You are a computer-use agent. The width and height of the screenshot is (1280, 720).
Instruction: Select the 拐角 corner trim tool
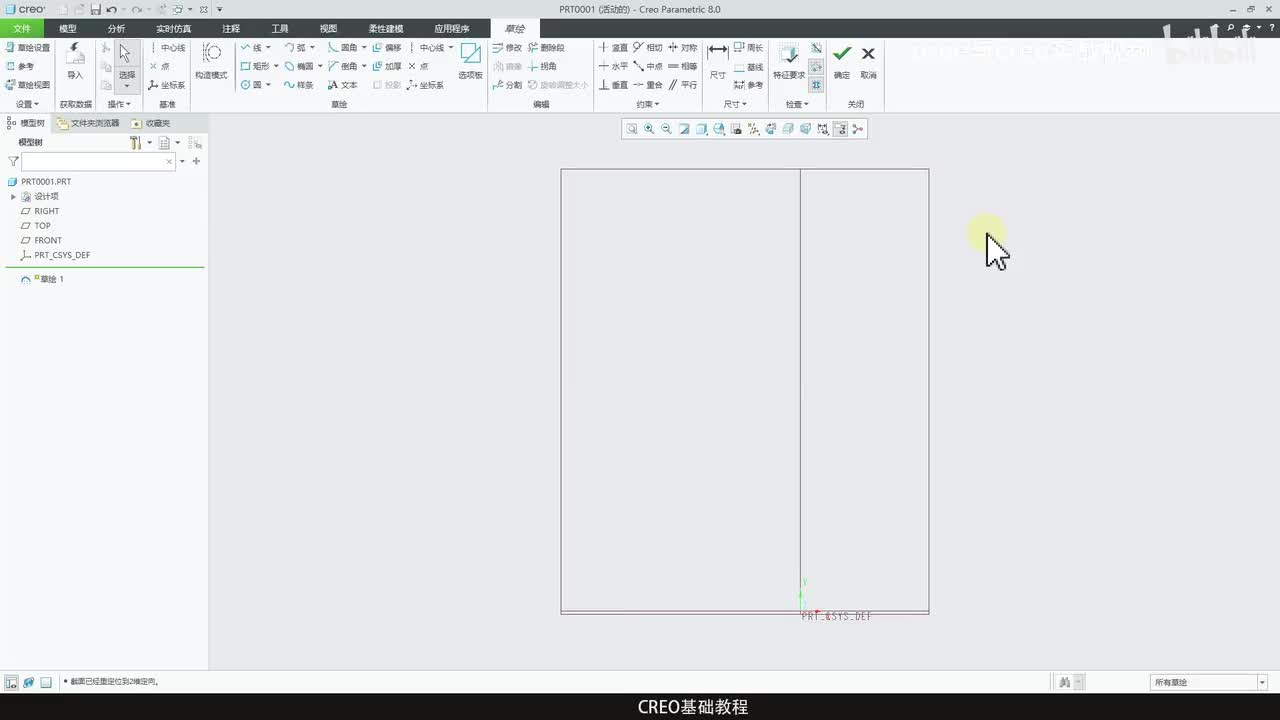[x=543, y=66]
